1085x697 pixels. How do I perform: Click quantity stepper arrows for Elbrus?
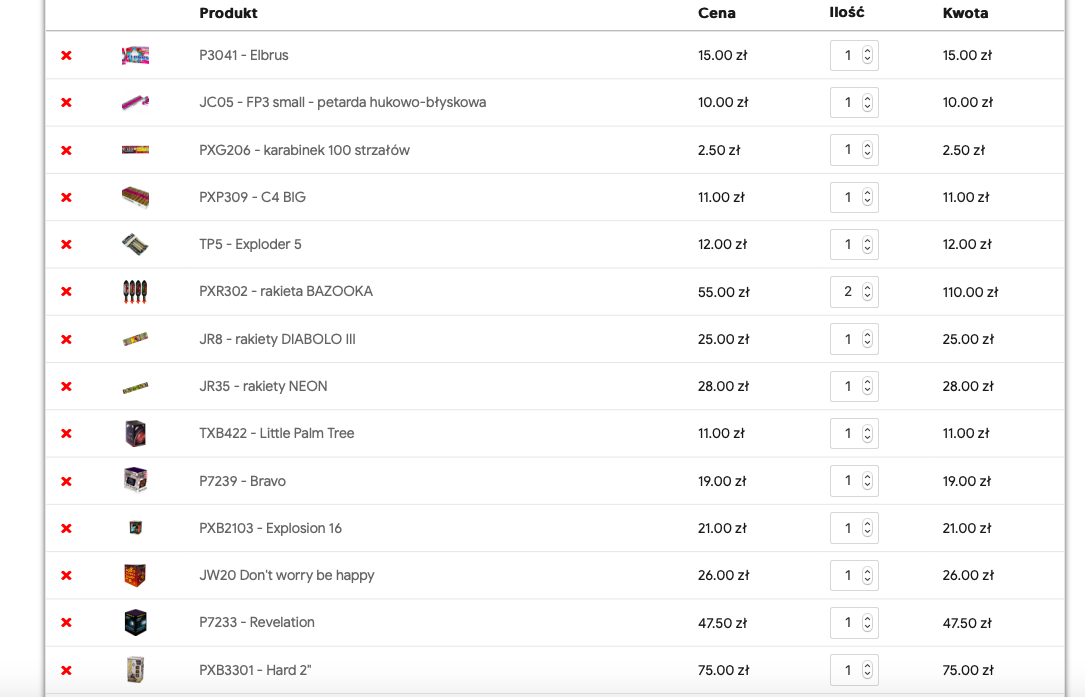pos(867,56)
